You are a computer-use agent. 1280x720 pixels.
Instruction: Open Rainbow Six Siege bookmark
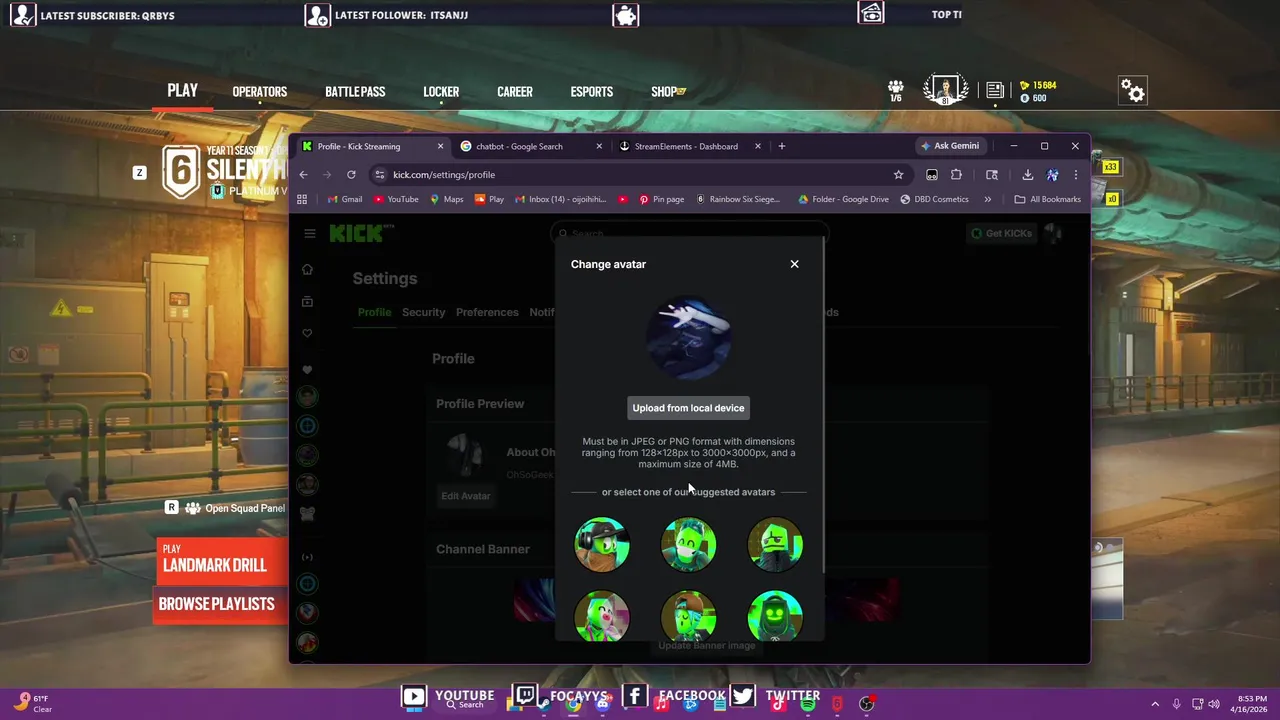point(738,199)
